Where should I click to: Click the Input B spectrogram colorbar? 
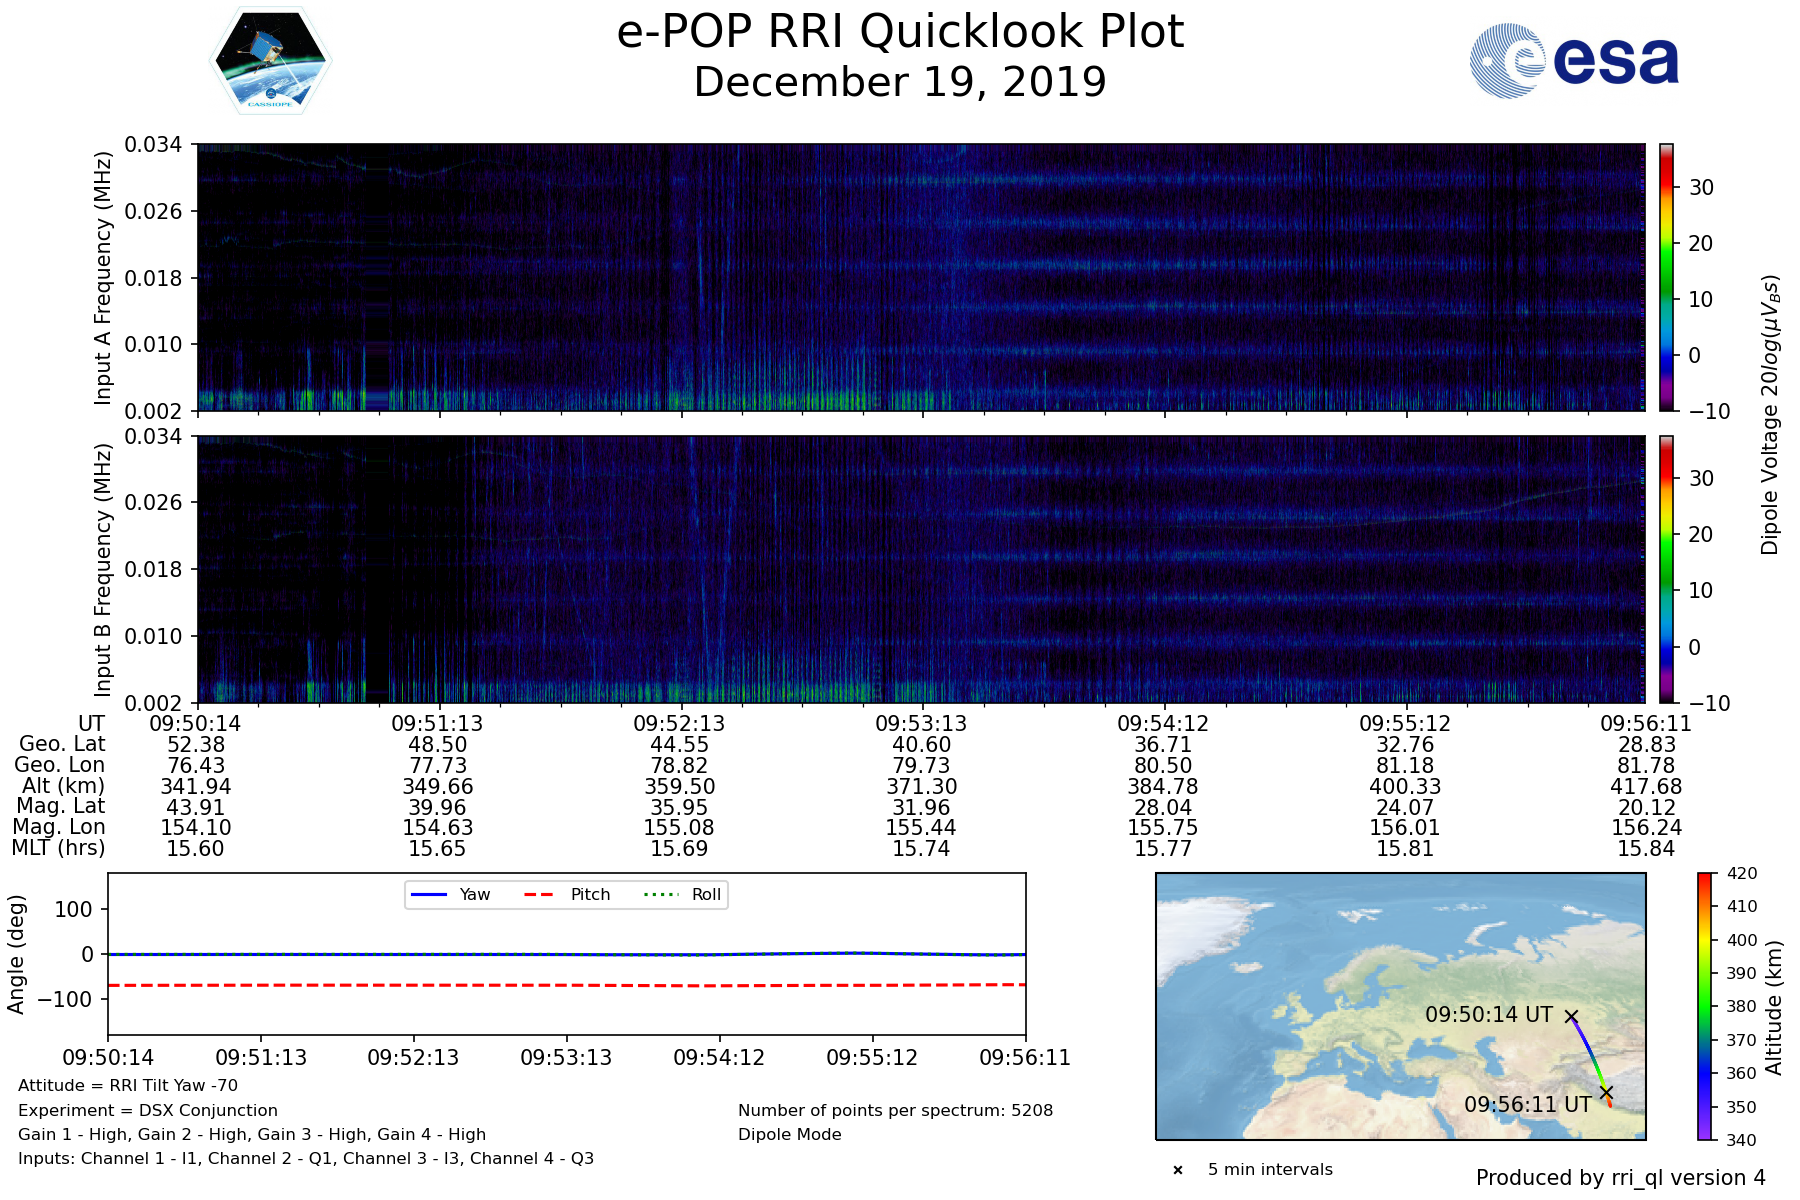[x=1667, y=569]
